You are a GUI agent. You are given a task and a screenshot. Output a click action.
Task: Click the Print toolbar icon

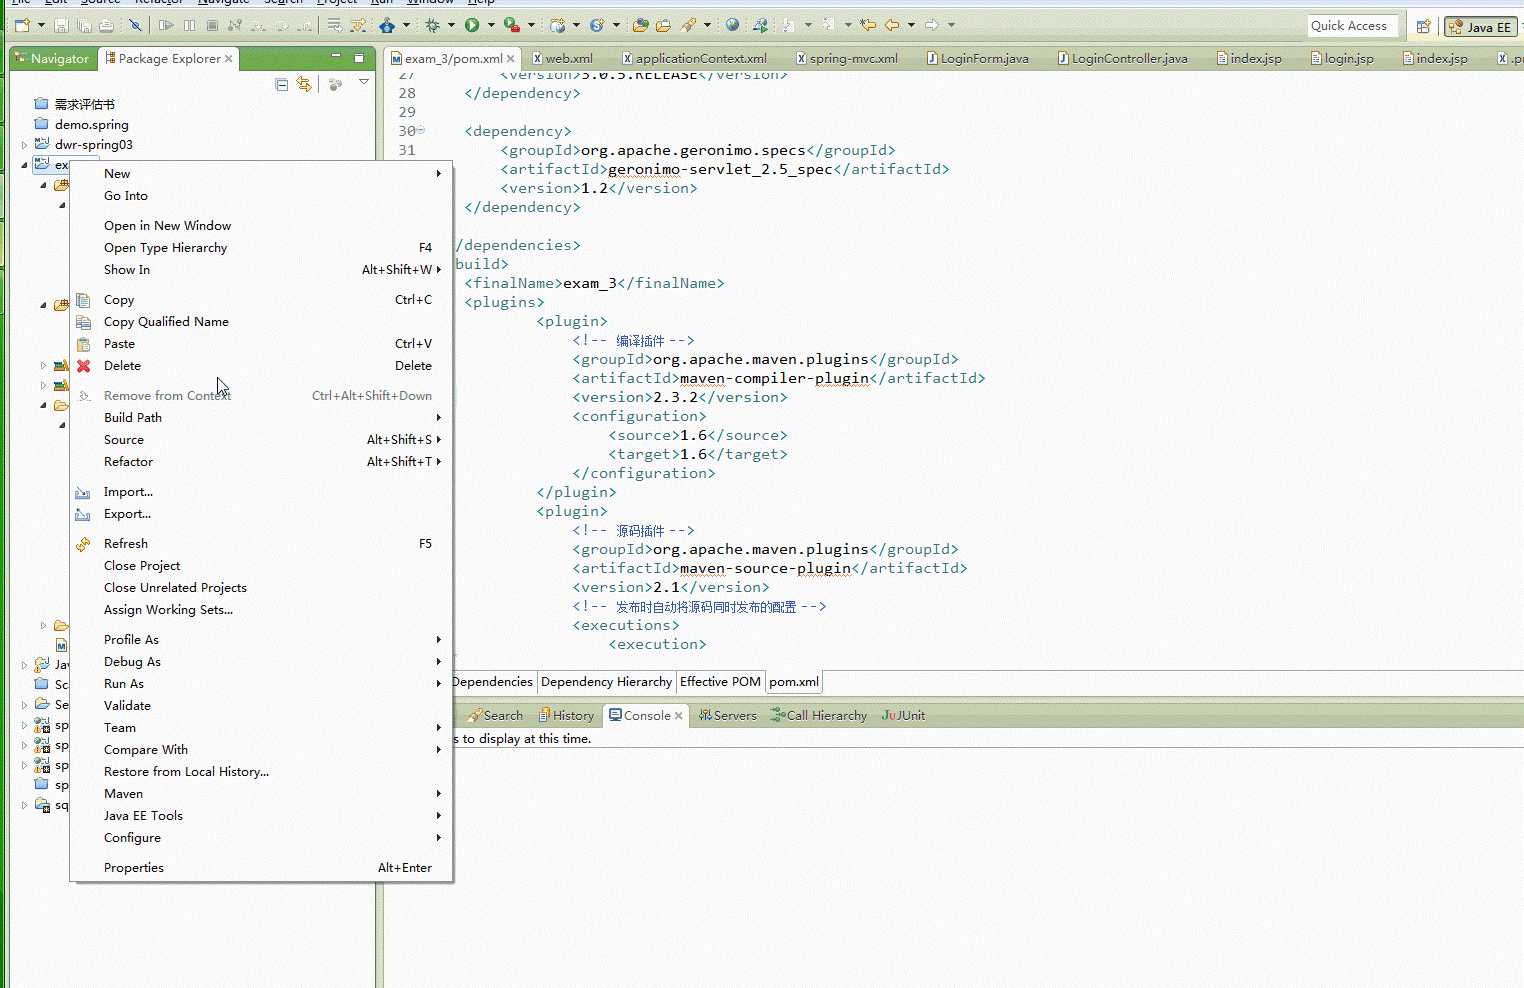tap(106, 25)
